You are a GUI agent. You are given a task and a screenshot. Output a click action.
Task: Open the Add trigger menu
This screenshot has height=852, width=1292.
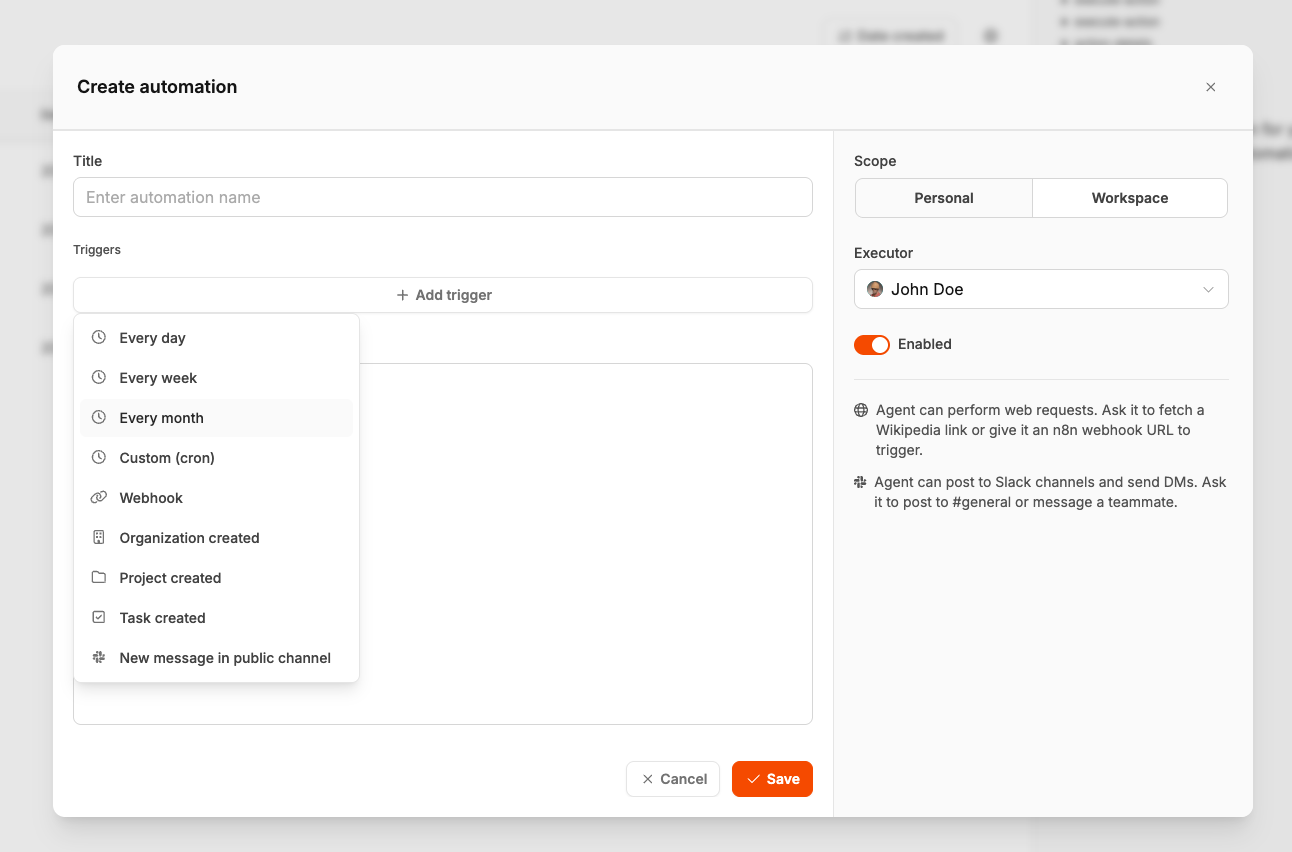point(443,295)
